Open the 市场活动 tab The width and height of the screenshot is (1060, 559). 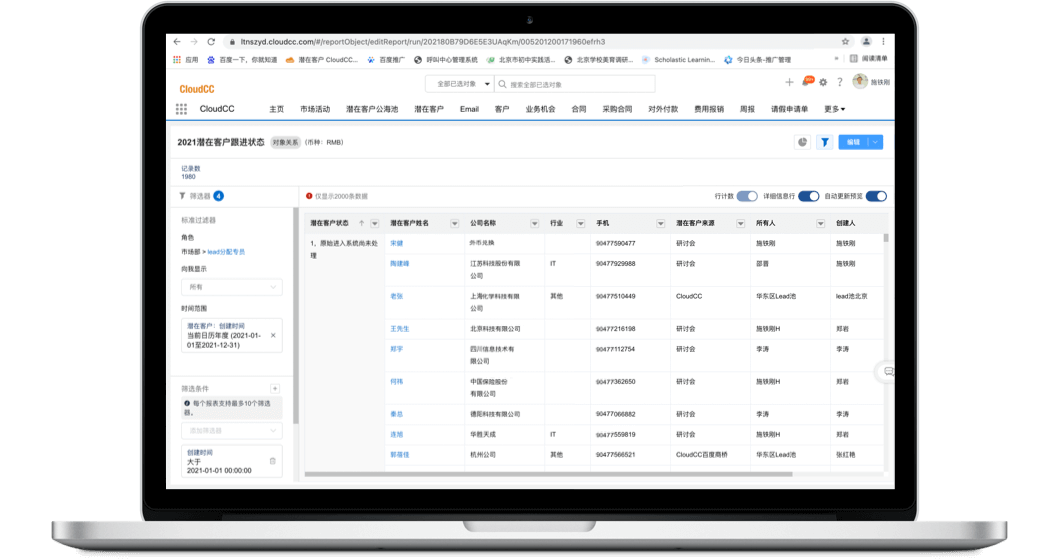(x=315, y=109)
